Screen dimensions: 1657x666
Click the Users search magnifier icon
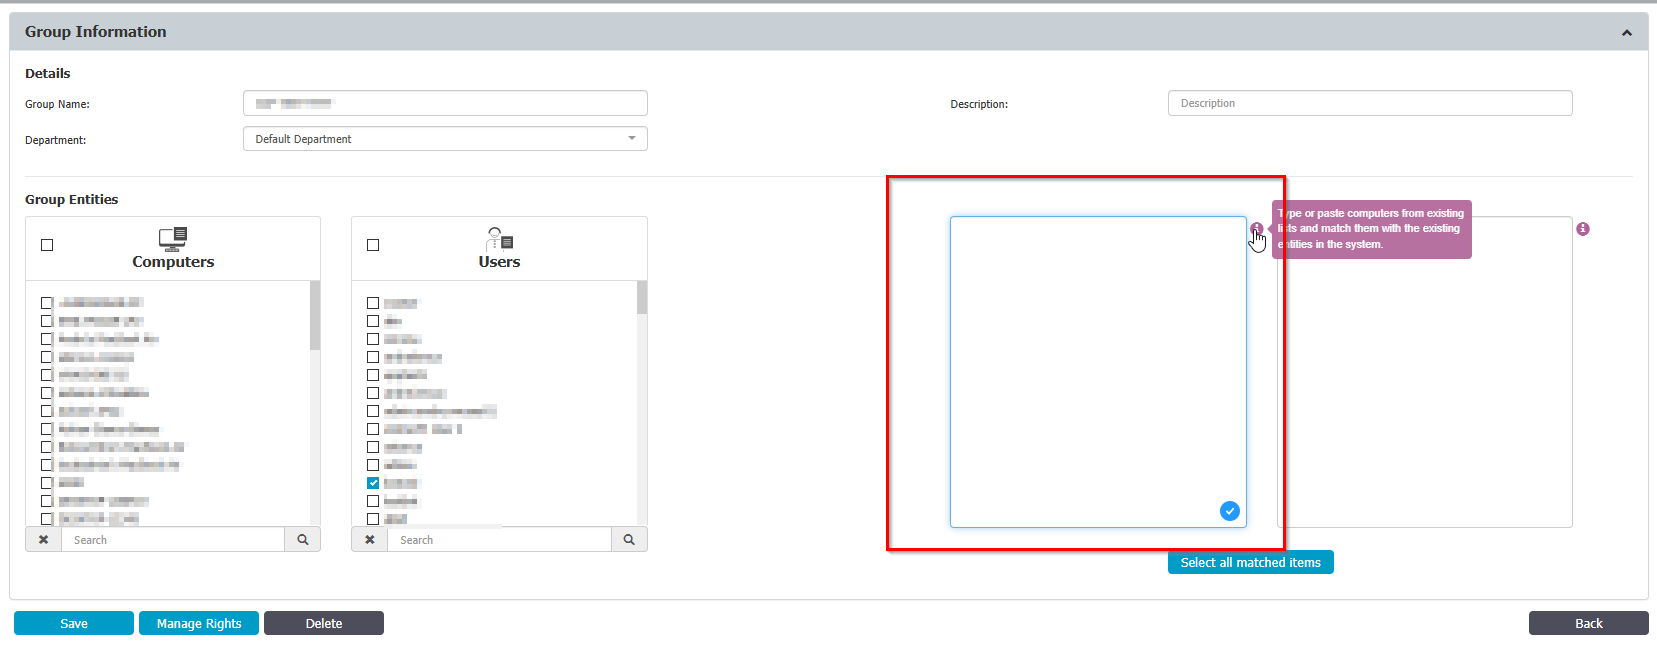pyautogui.click(x=629, y=540)
